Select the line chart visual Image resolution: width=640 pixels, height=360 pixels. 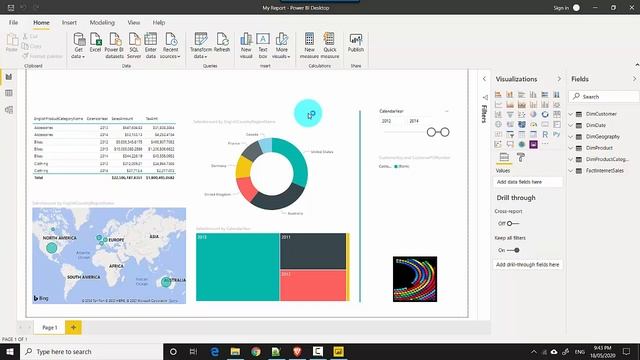pyautogui.click(x=498, y=104)
